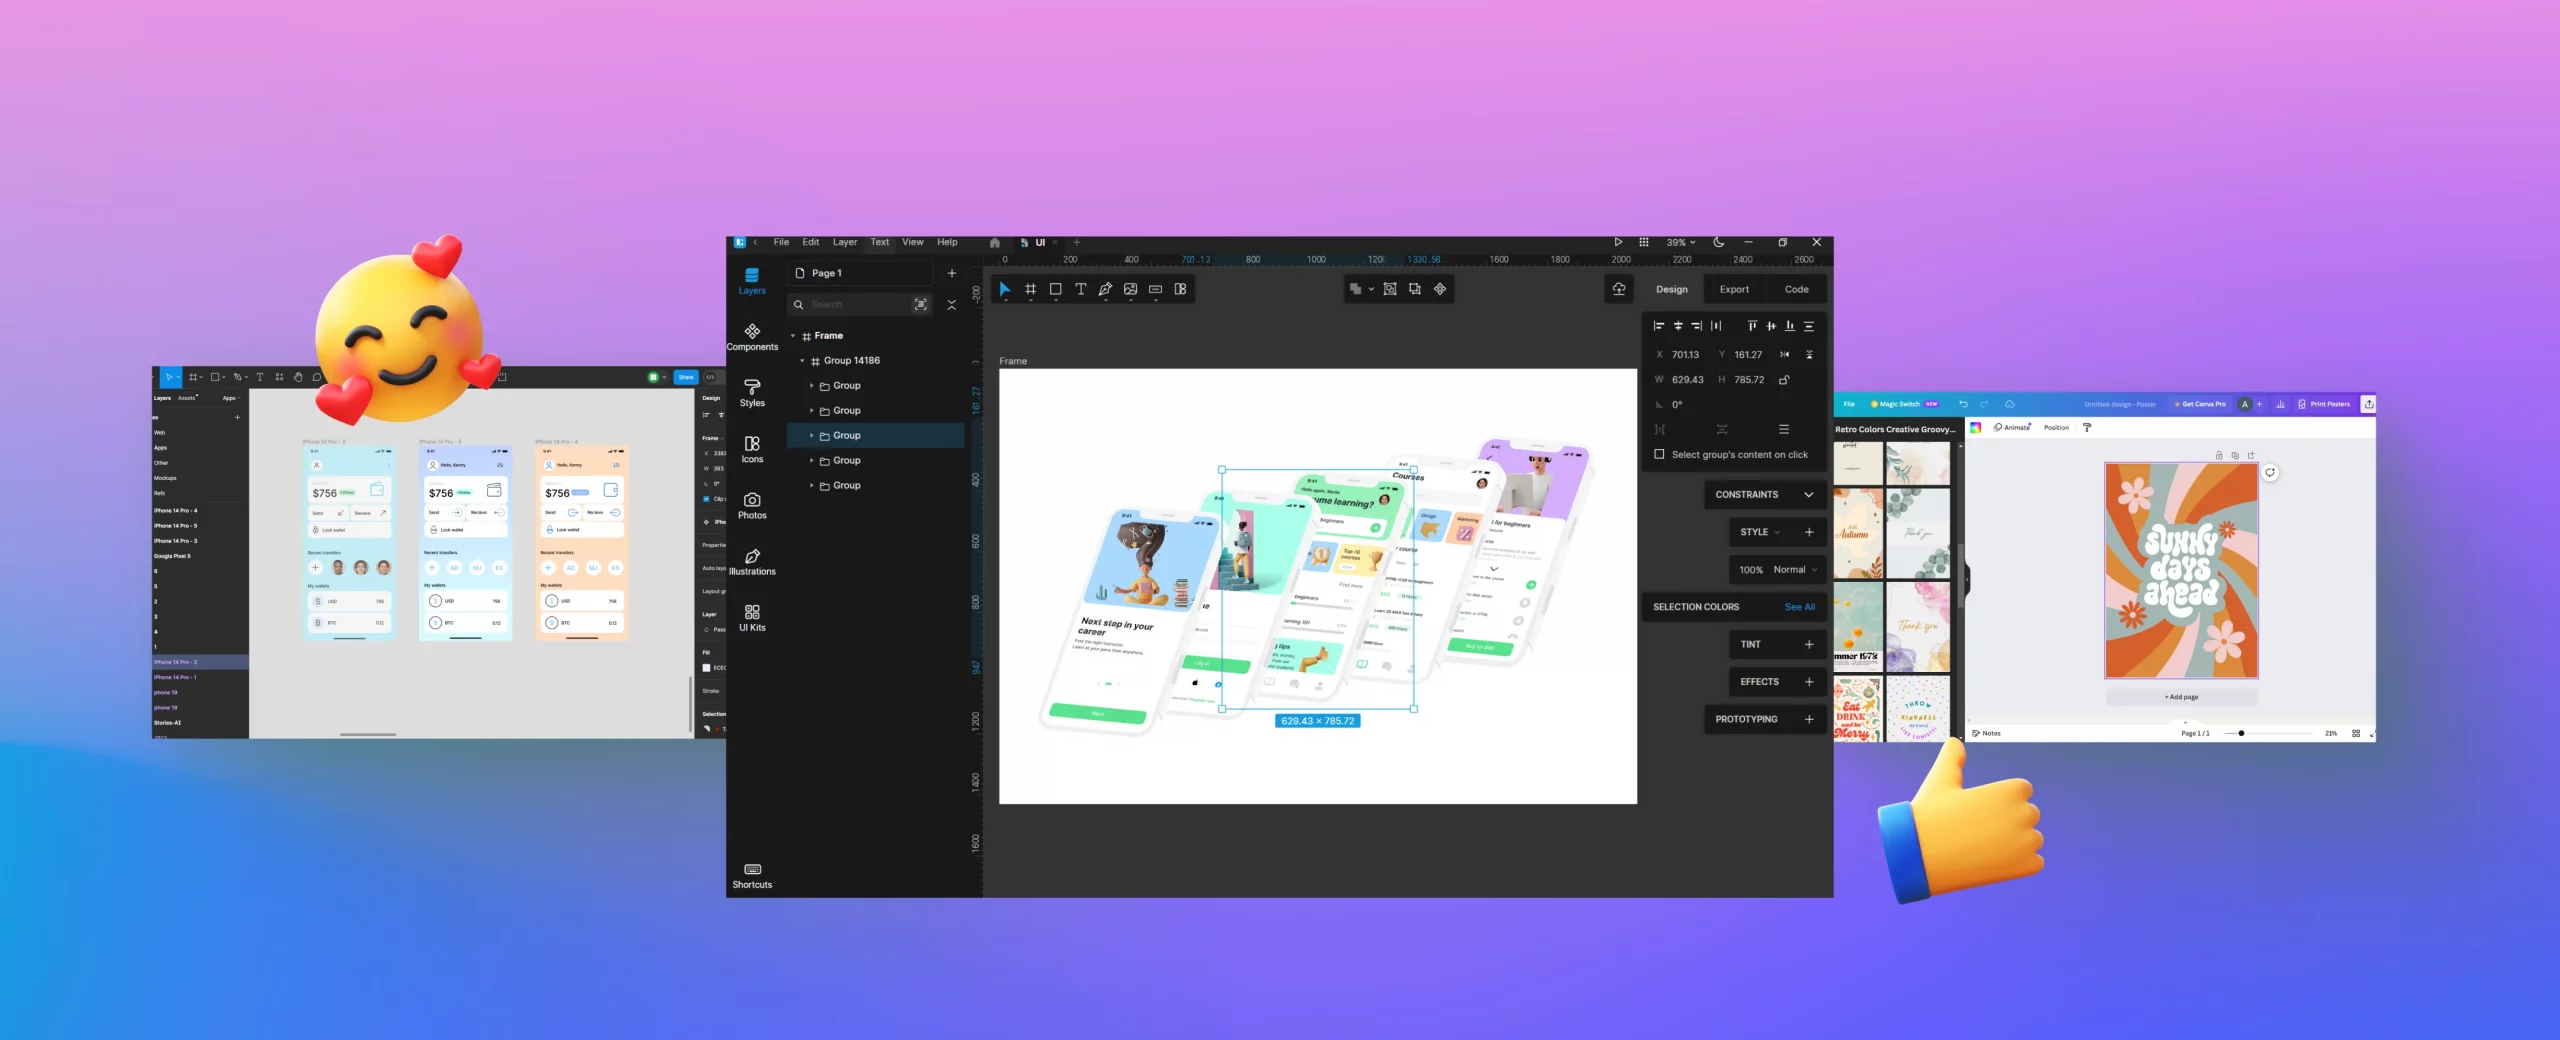2560x1040 pixels.
Task: Open the Photos library in Lunacy sidebar
Action: (752, 506)
